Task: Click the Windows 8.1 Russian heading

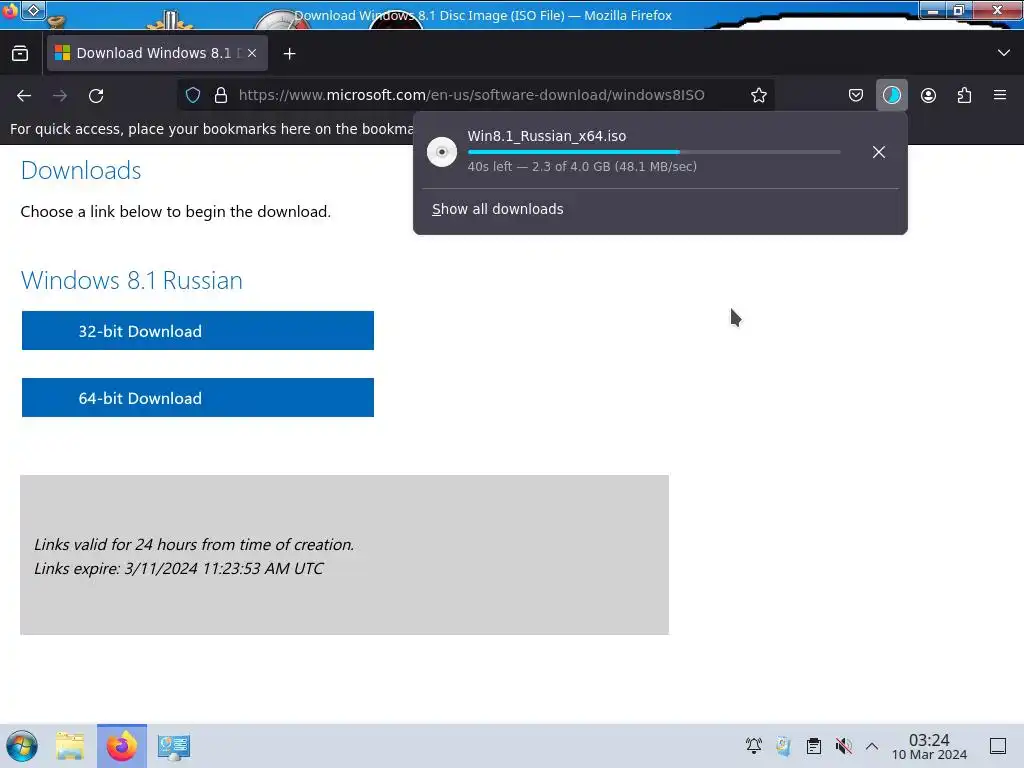Action: tap(131, 280)
